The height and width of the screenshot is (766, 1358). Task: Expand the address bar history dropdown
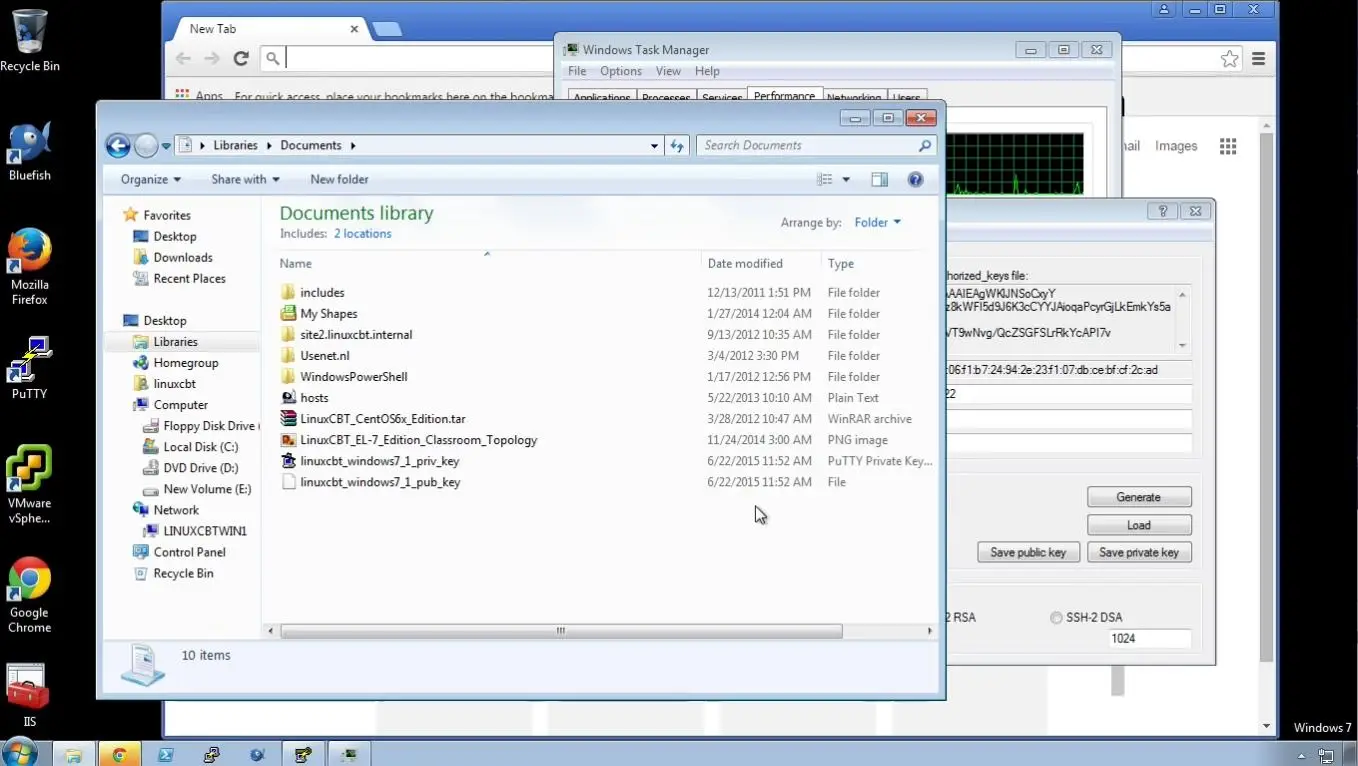(654, 146)
